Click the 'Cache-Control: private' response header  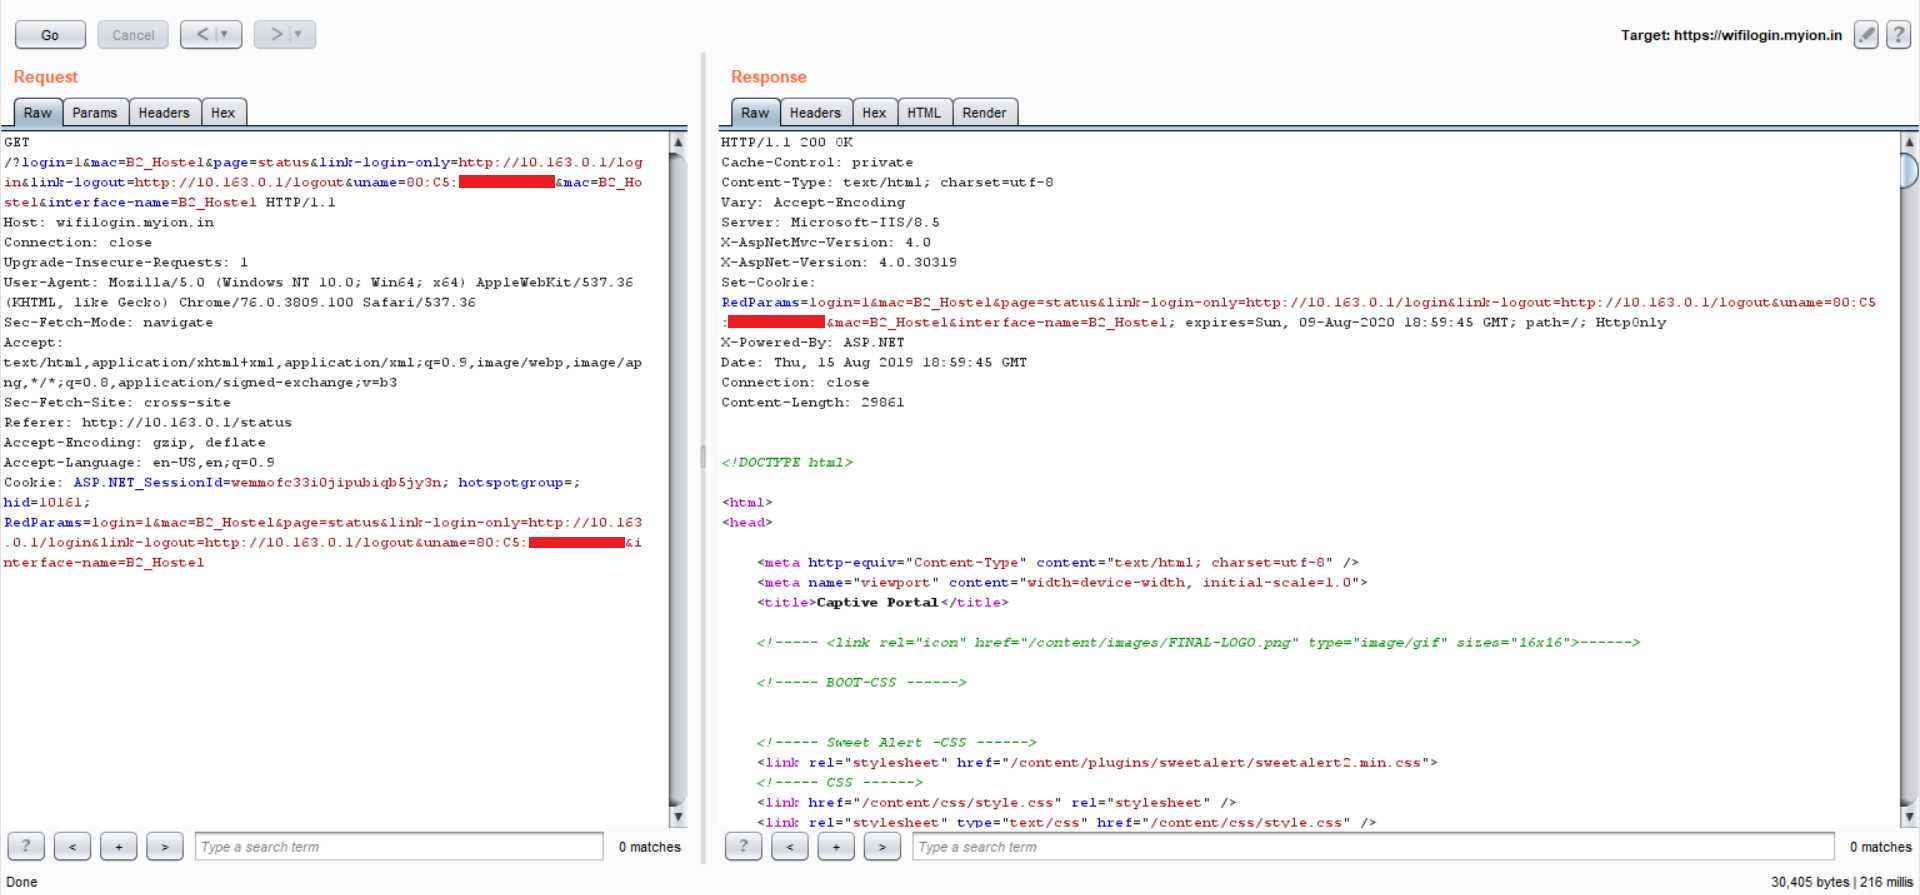817,162
